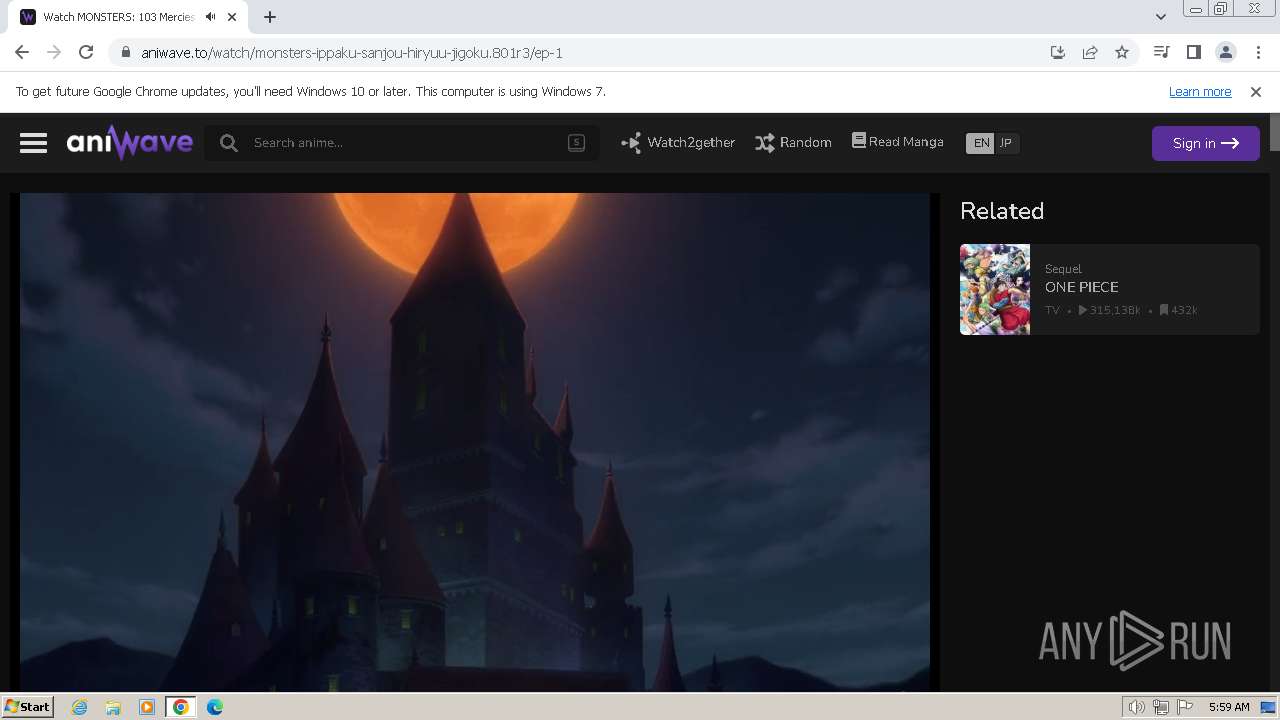The image size is (1280, 720).
Task: Open media controls icon
Action: (1161, 52)
